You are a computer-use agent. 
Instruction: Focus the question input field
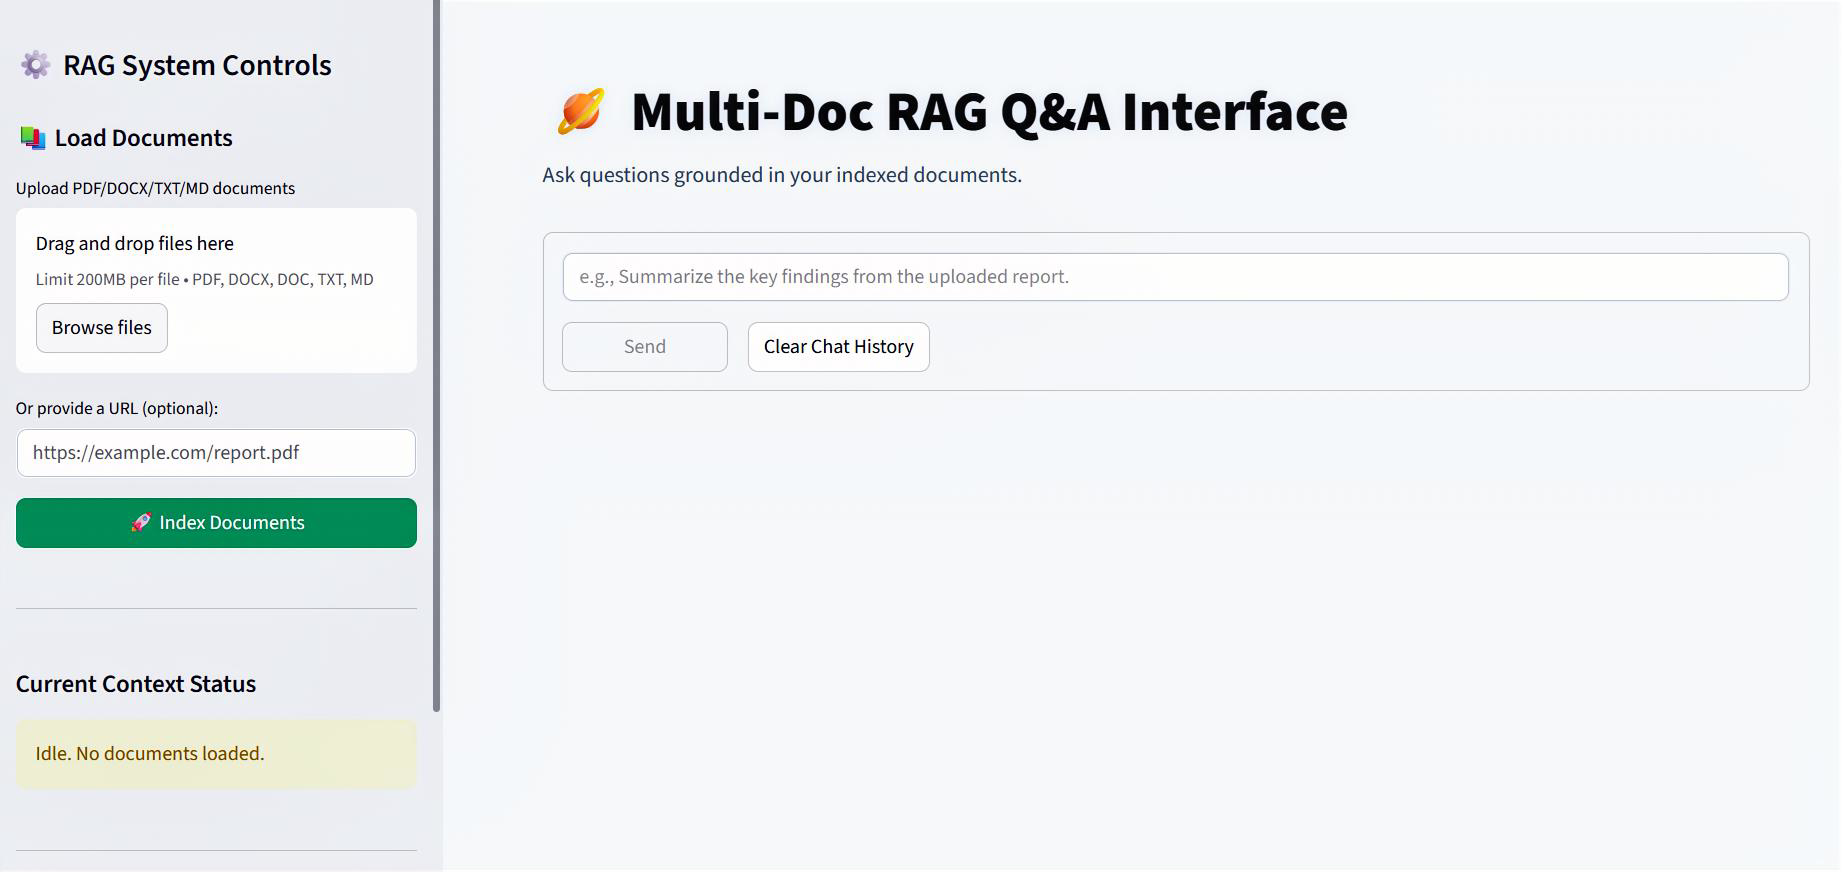pos(1175,277)
